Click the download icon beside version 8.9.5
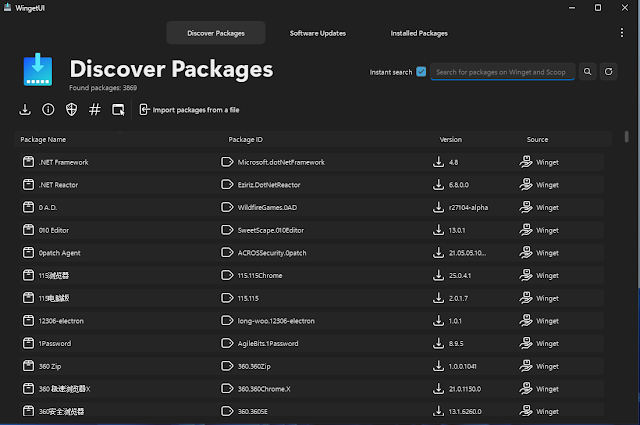Image resolution: width=640 pixels, height=425 pixels. point(438,343)
